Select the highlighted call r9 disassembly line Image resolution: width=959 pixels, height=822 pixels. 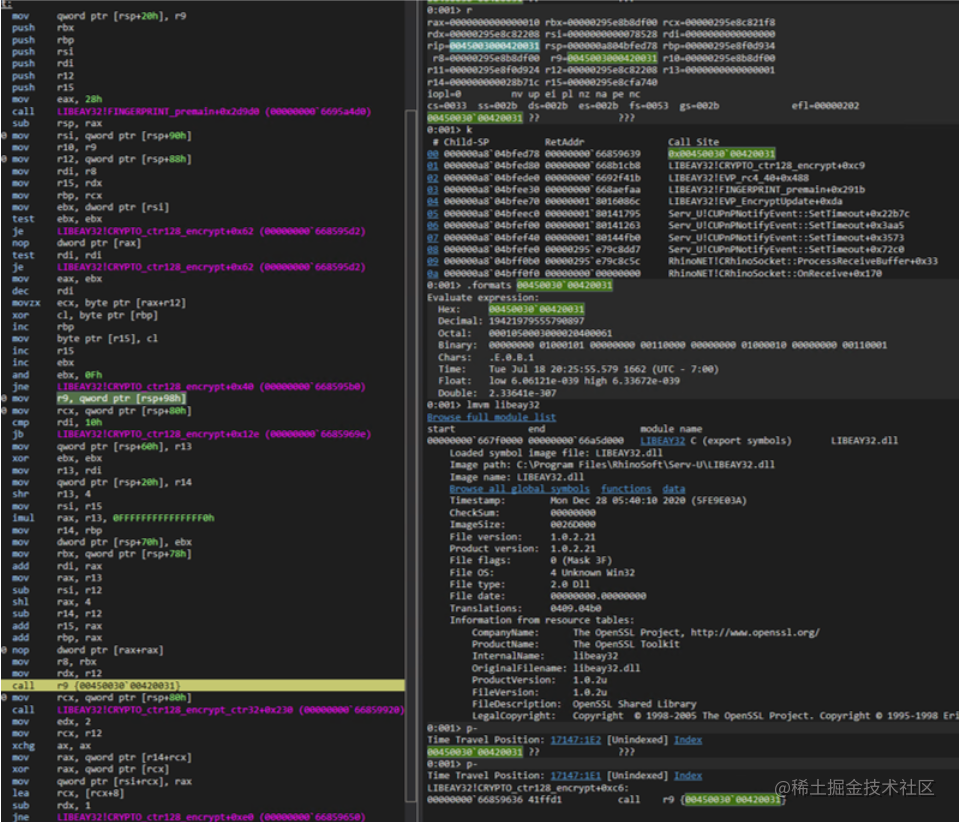(203, 686)
